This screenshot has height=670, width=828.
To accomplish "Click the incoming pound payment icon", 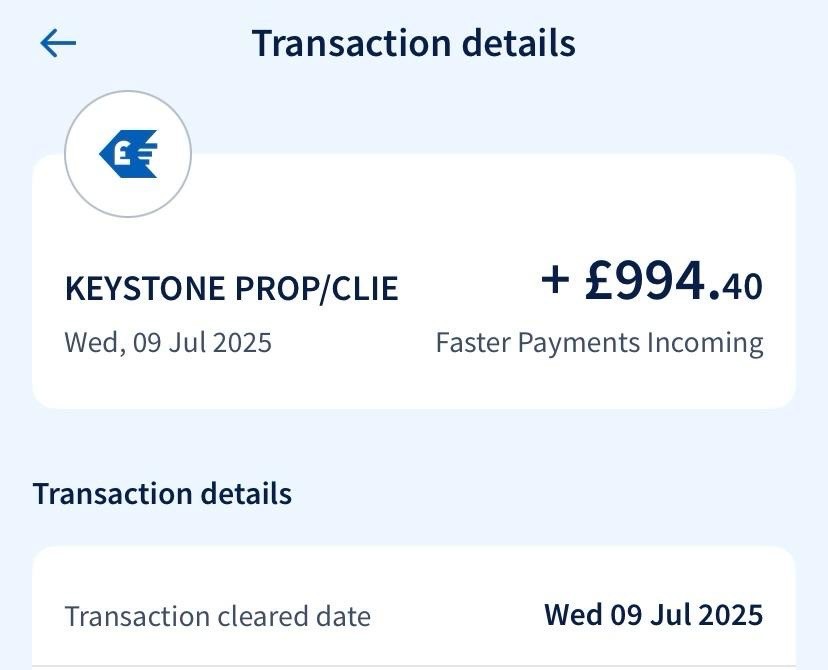I will (128, 154).
